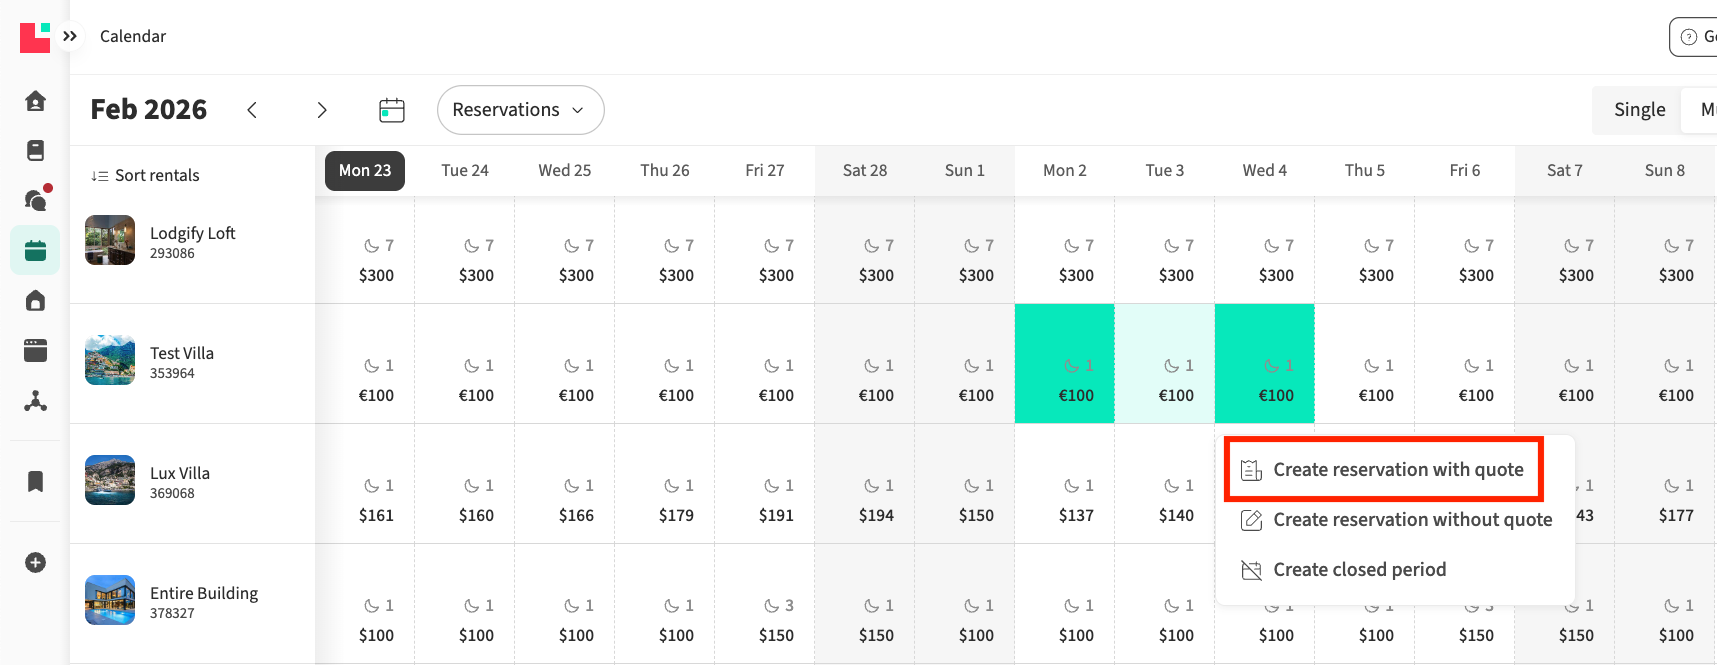Open the date picker calendar icon

point(392,110)
